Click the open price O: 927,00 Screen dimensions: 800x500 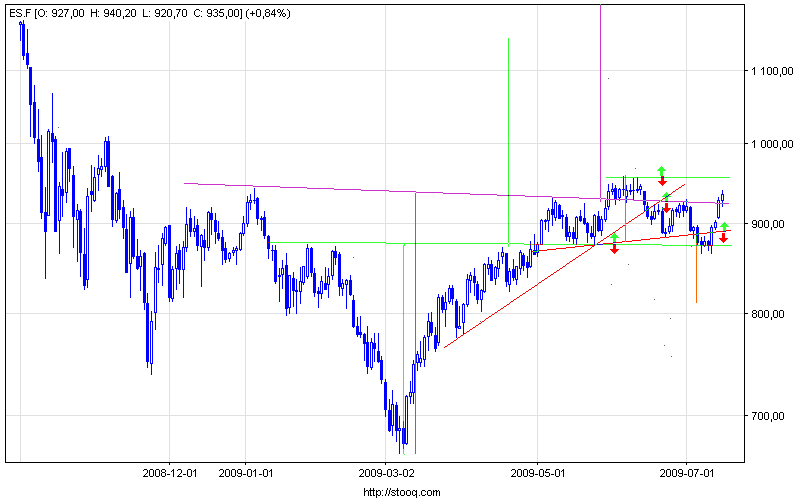click(x=62, y=14)
